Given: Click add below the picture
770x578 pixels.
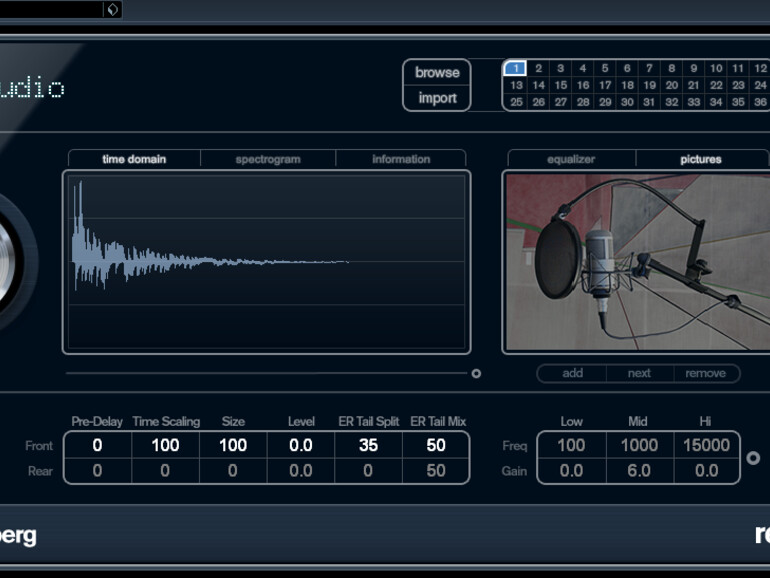Looking at the screenshot, I should tap(572, 373).
